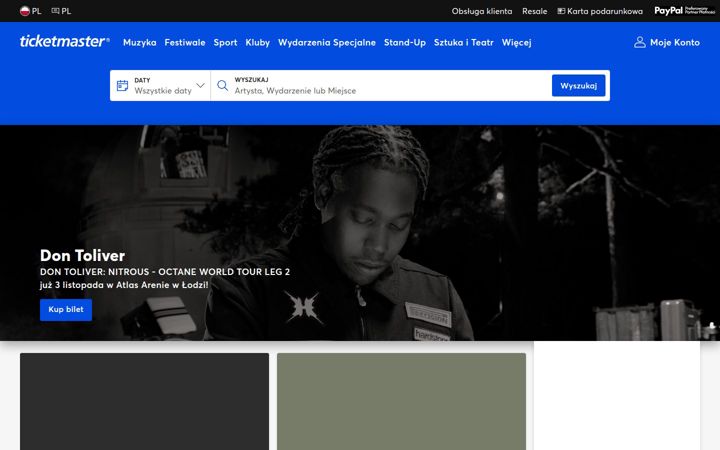Open the Więcej menu
This screenshot has height=450, width=720.
(x=517, y=42)
